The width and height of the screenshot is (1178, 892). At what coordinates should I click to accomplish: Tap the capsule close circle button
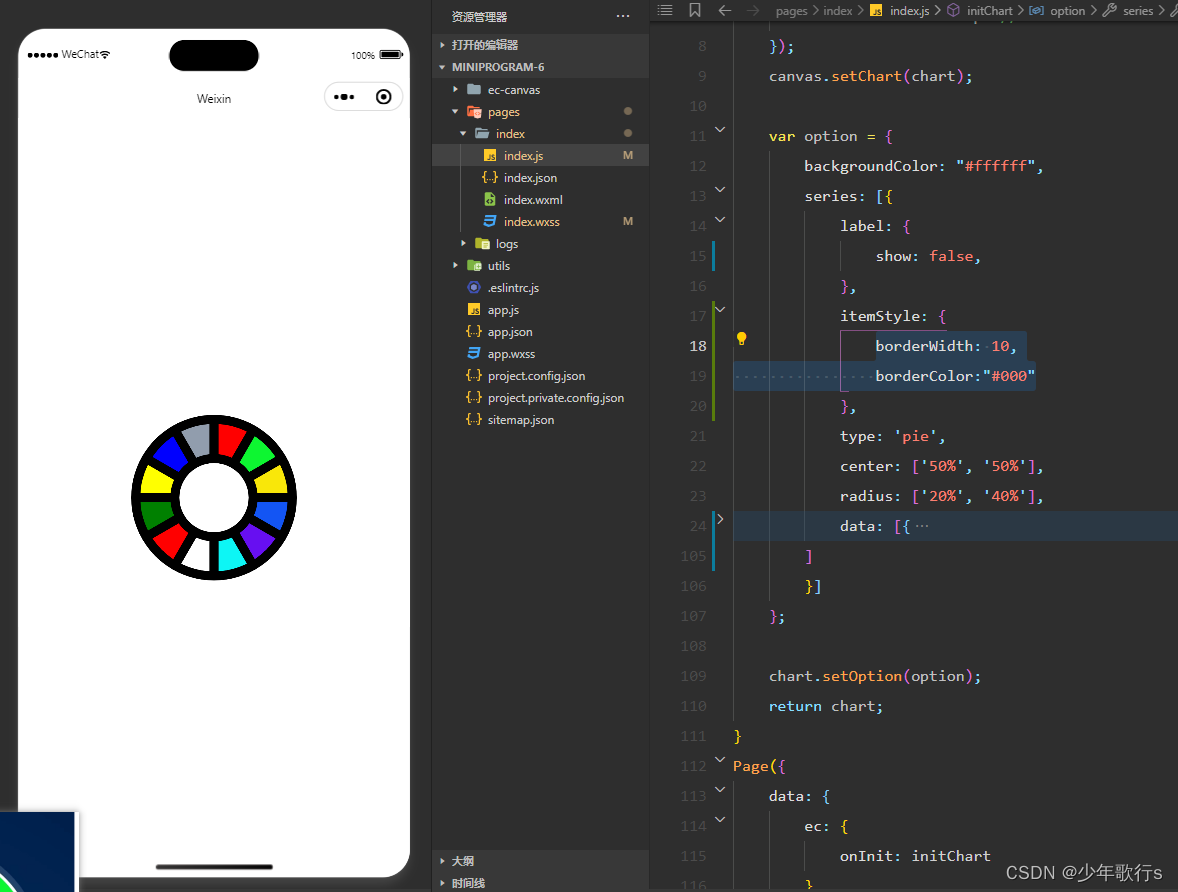click(x=384, y=97)
